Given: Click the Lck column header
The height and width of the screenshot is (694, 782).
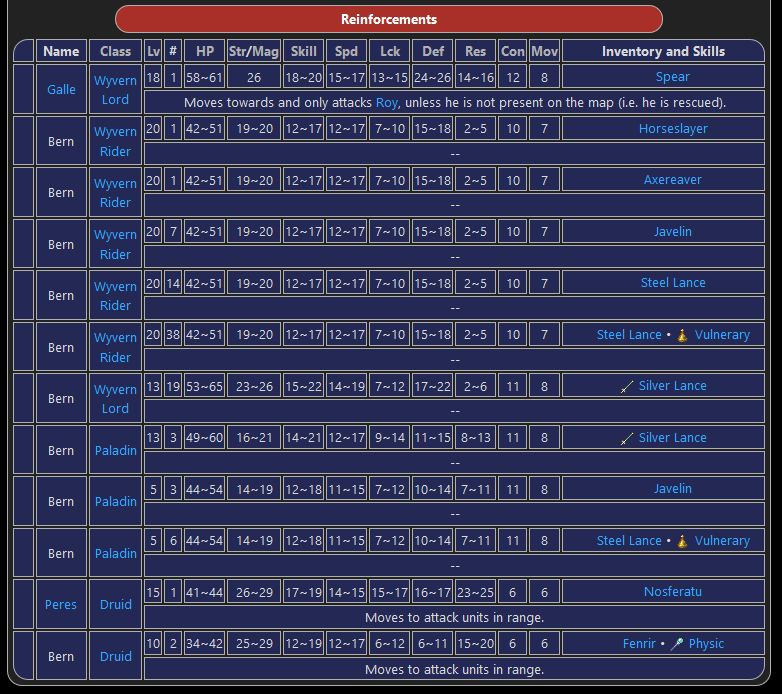Looking at the screenshot, I should point(390,51).
